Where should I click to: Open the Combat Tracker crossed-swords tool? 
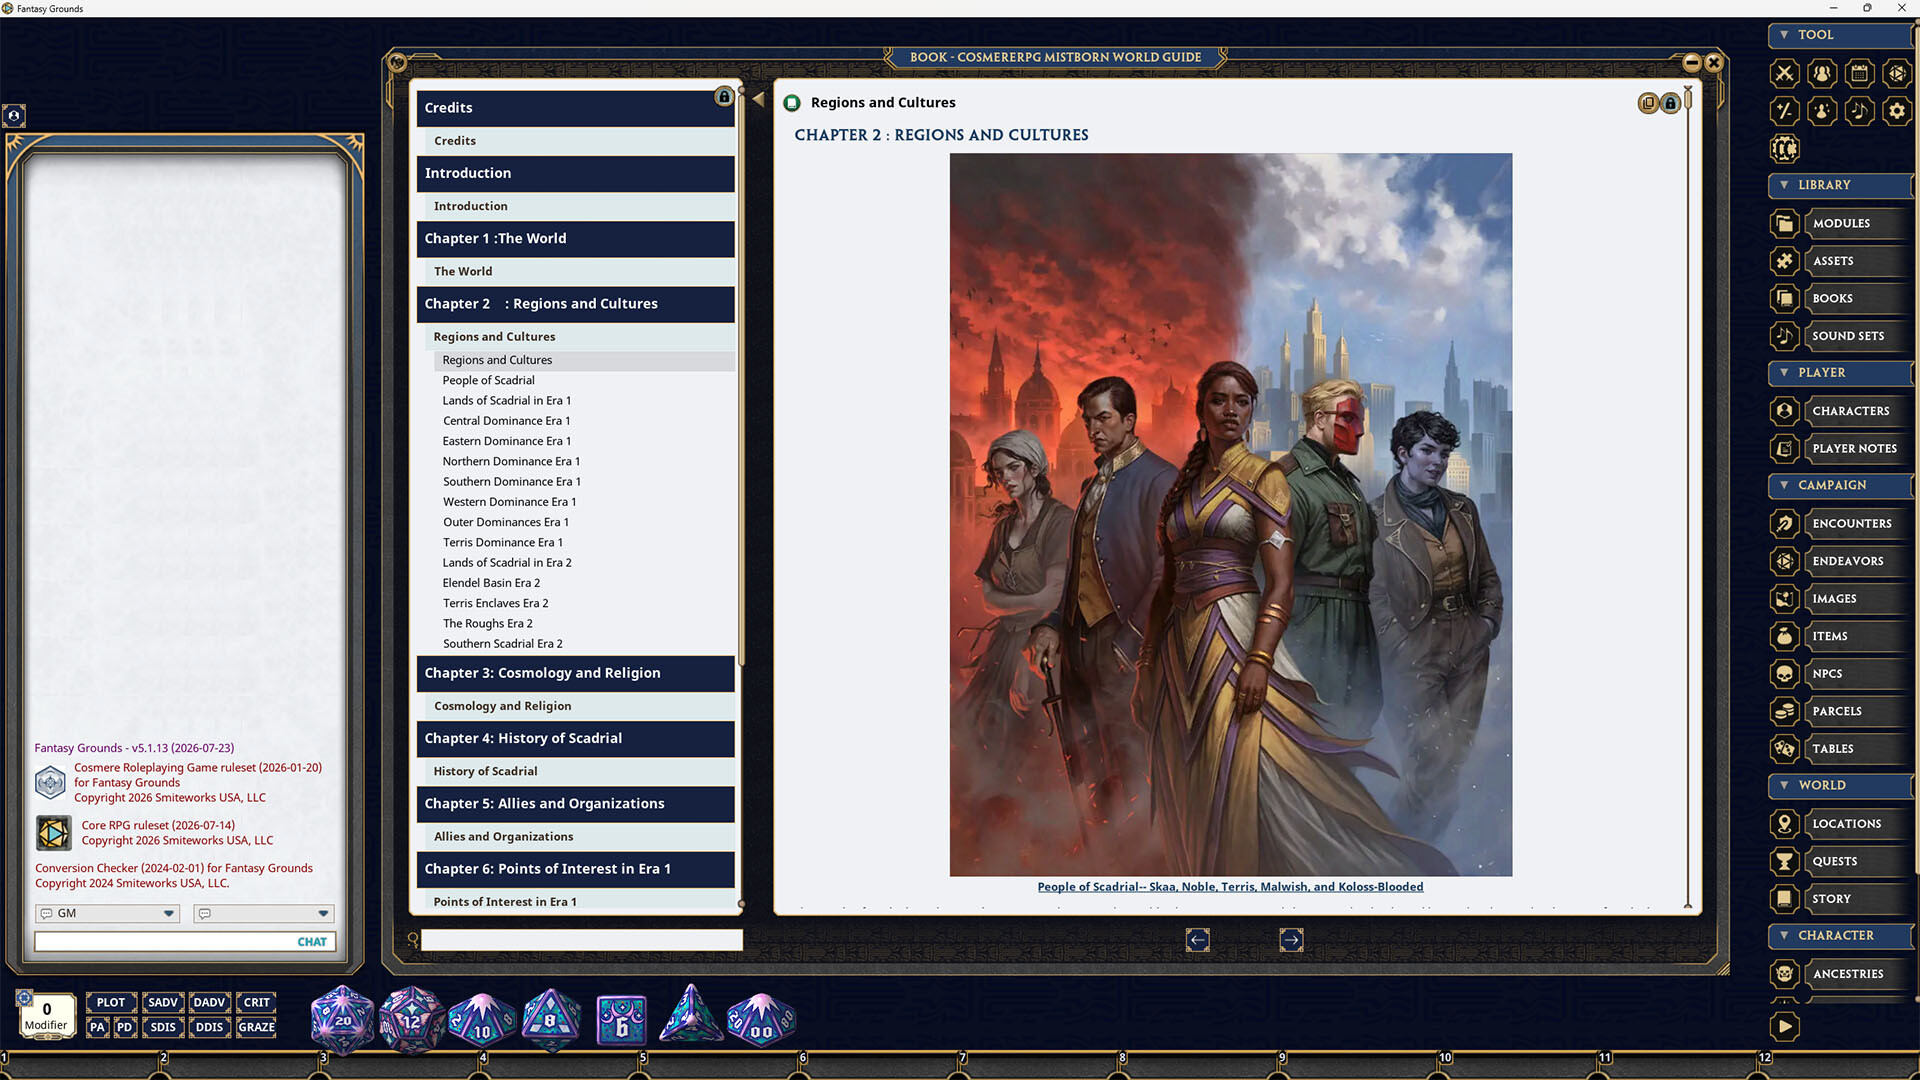tap(1785, 73)
